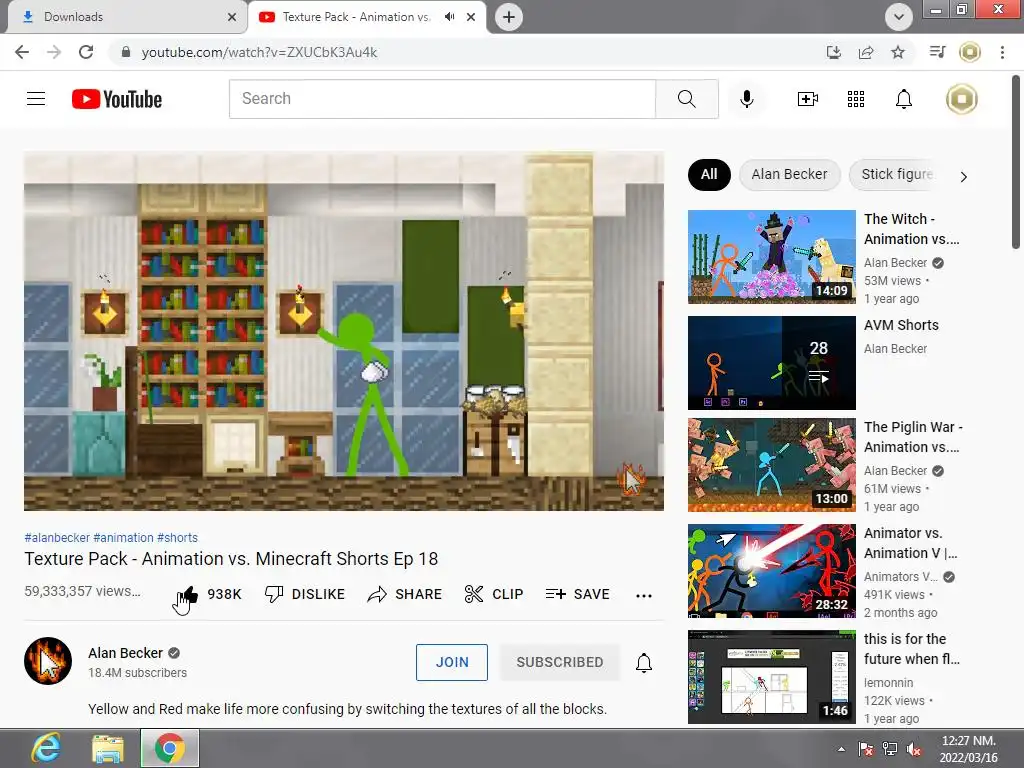
Task: Share the video using SHARE button
Action: [x=404, y=594]
